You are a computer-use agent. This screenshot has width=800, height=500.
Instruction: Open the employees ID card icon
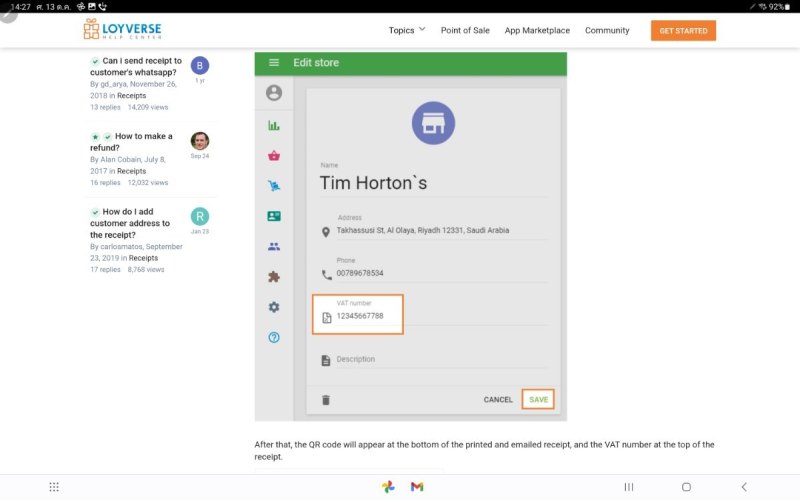coord(274,216)
